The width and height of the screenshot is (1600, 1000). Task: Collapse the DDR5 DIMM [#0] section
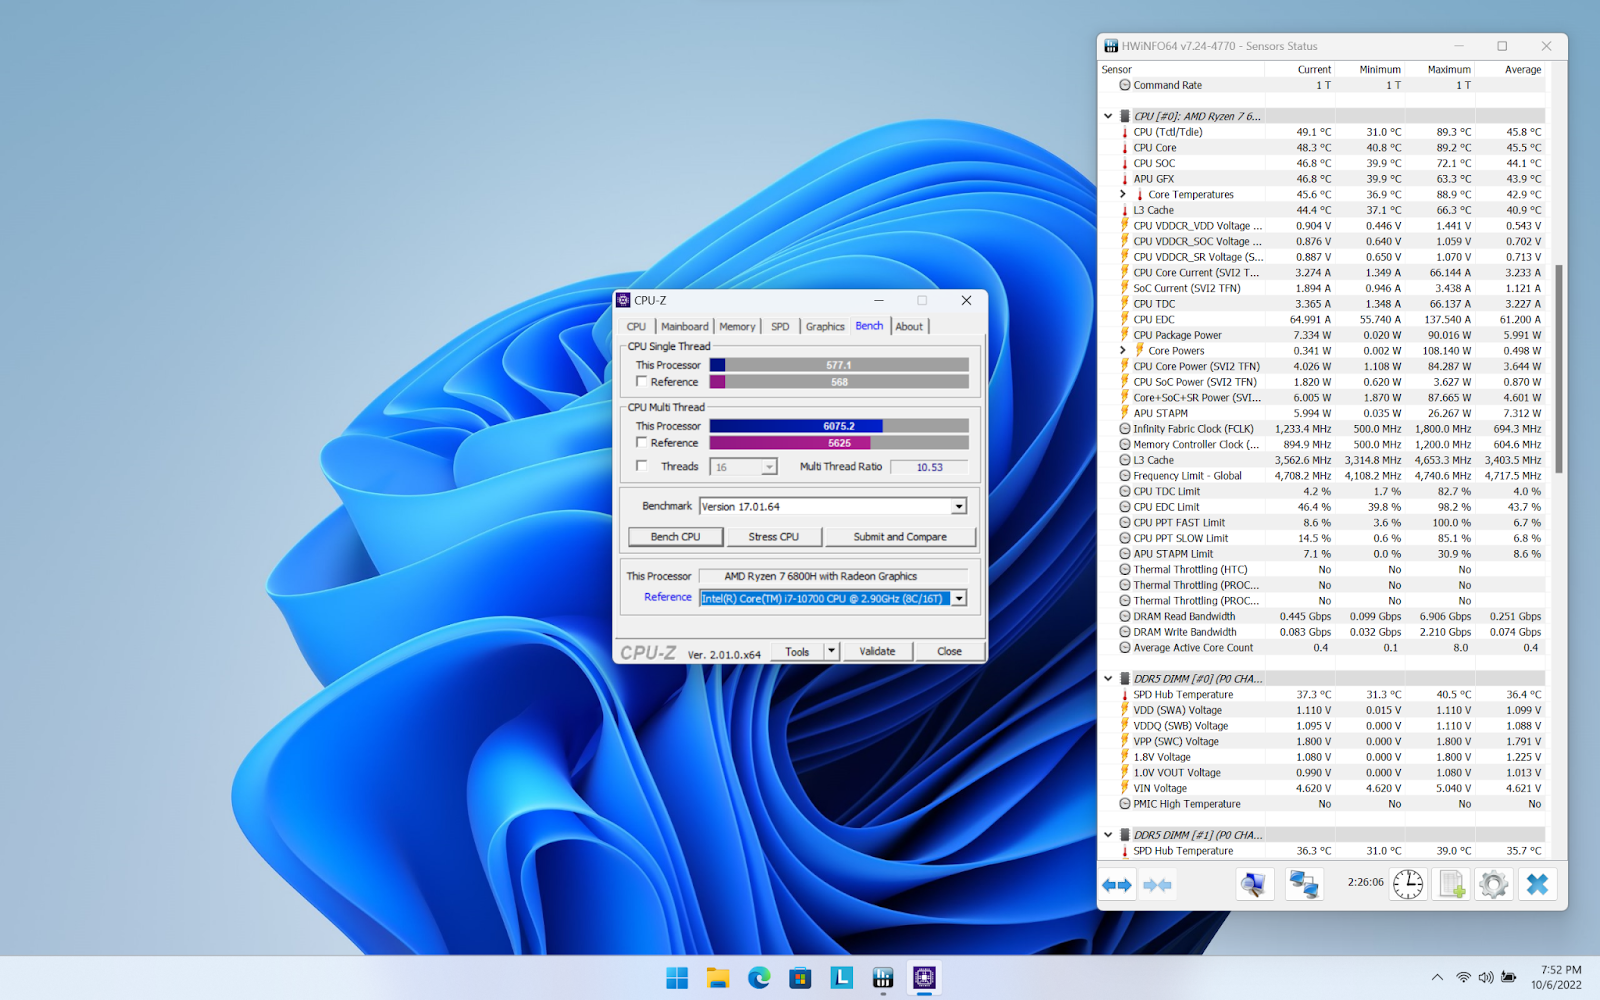click(x=1108, y=678)
